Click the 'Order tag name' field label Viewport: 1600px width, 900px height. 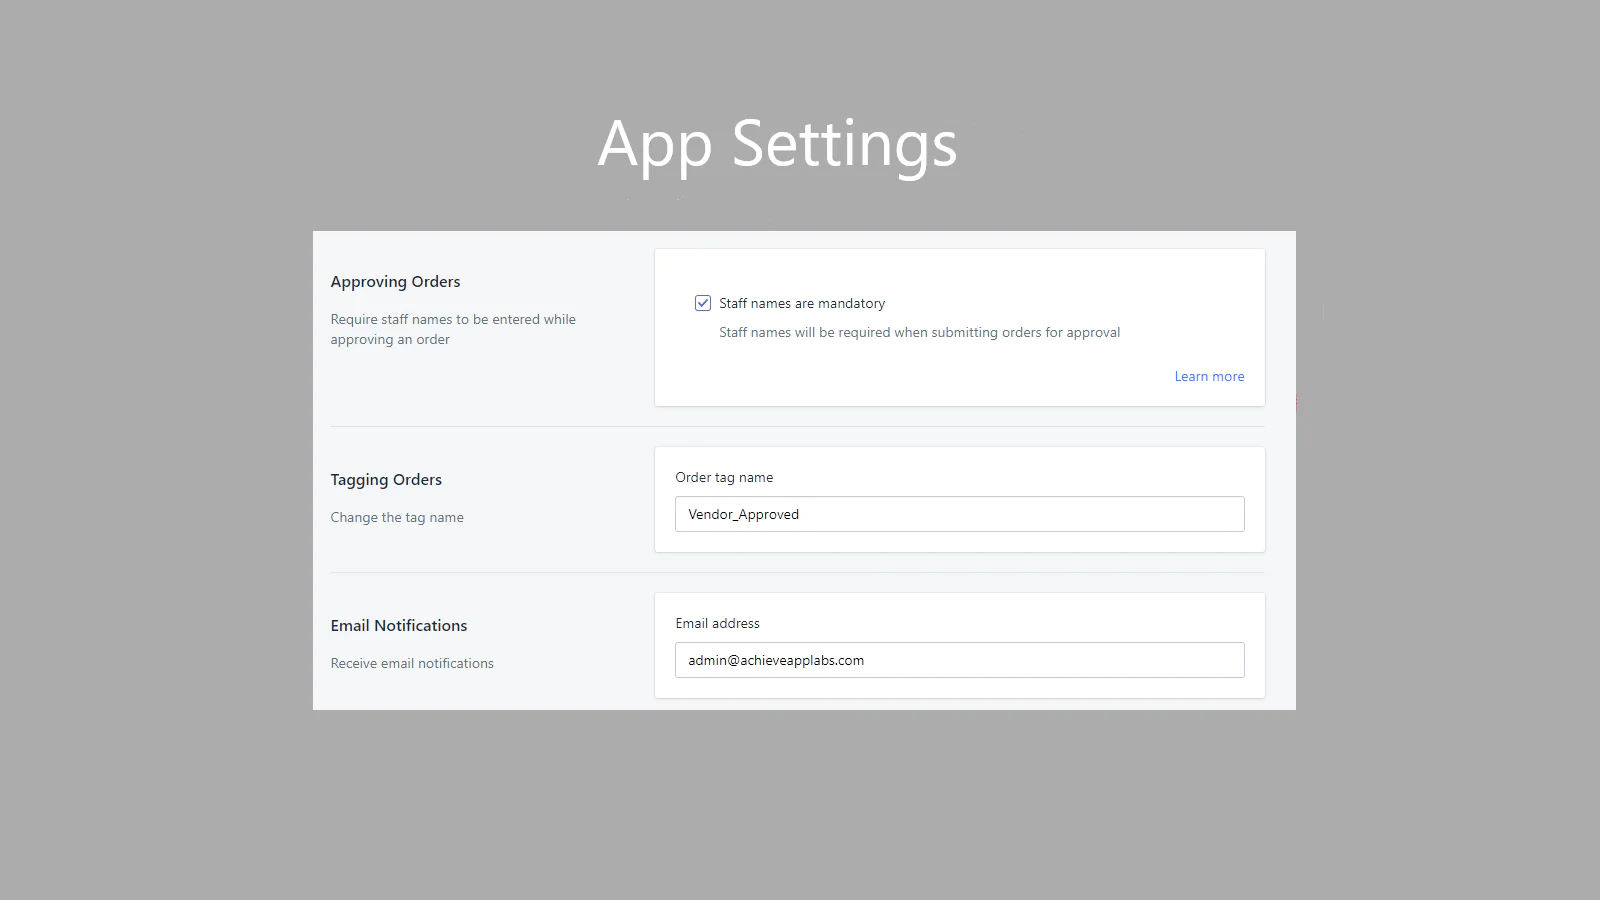coord(724,477)
